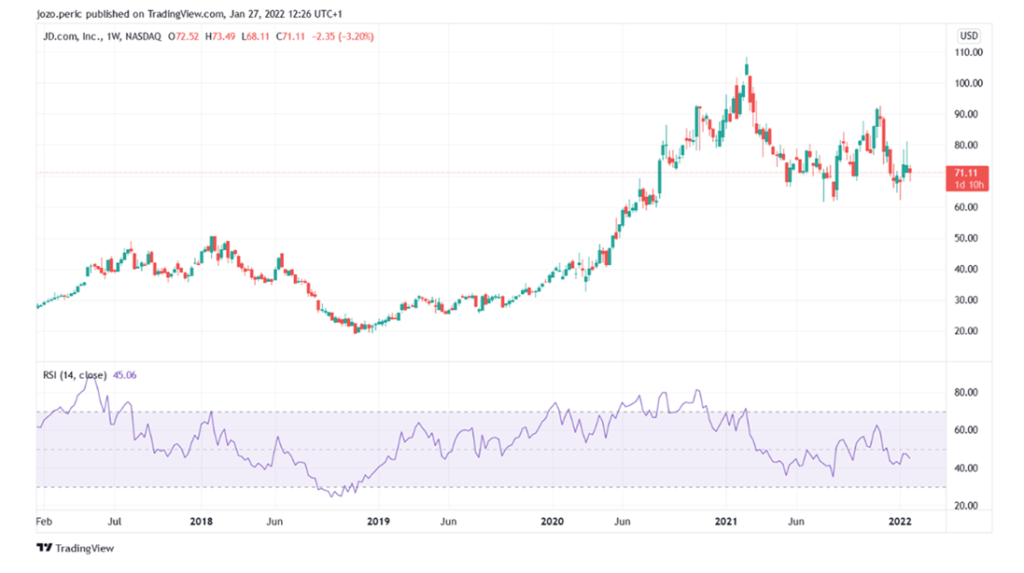Select 2021 on the time axis
The image size is (1024, 573).
727,521
